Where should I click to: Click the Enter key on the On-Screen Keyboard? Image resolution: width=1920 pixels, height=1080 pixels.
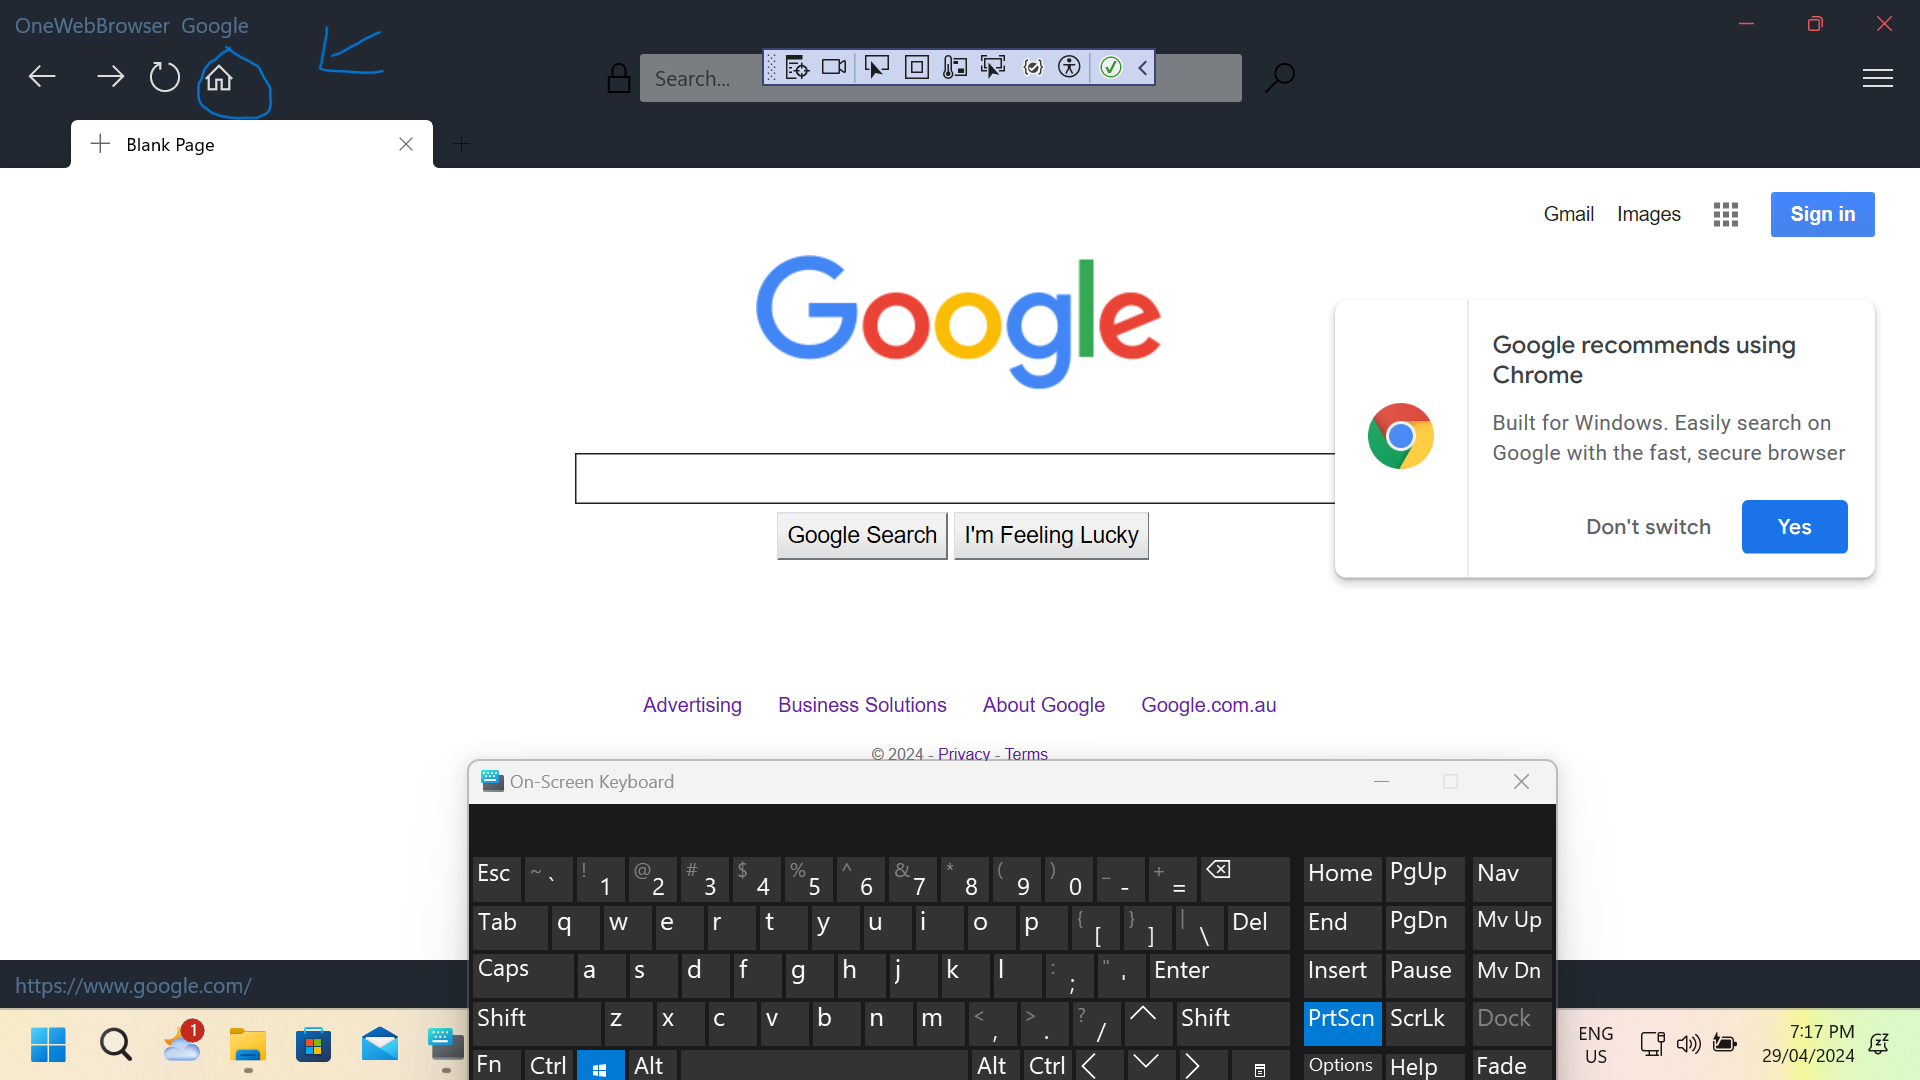1219,974
